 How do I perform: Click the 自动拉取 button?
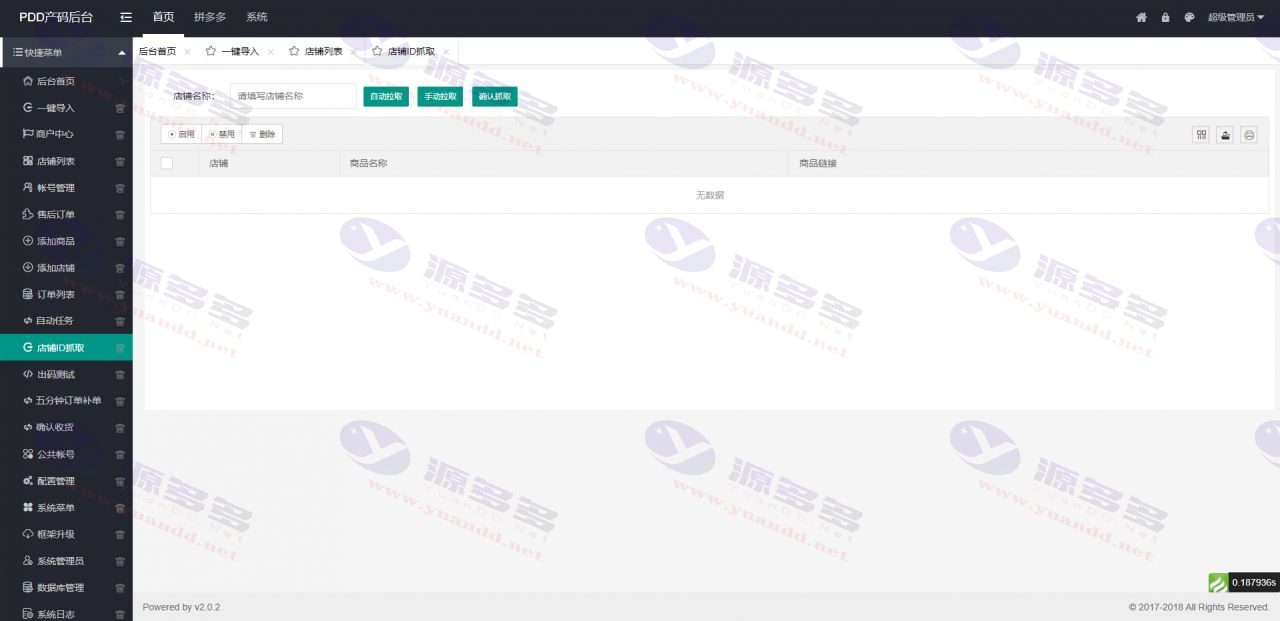386,97
